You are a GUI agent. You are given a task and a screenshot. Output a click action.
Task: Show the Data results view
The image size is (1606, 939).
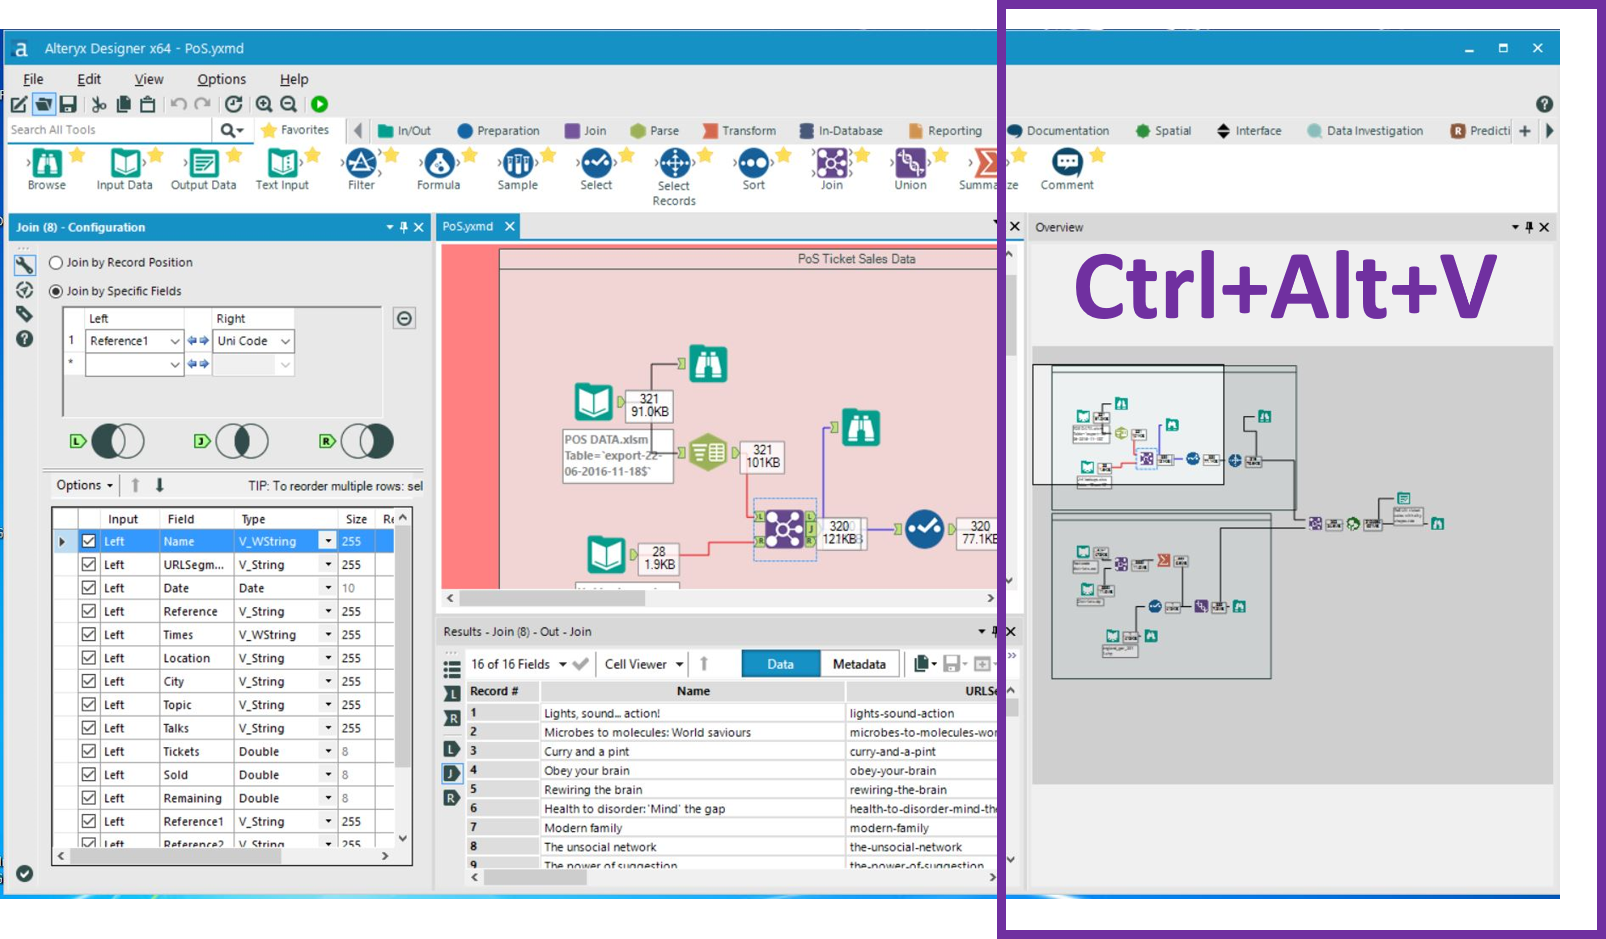point(781,664)
